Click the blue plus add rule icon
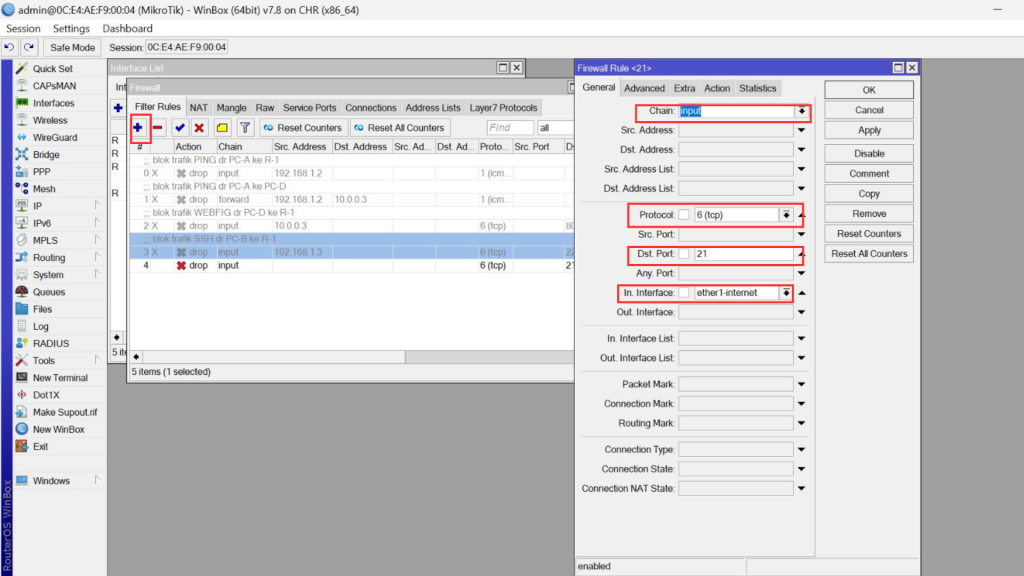1024x576 pixels. point(139,128)
